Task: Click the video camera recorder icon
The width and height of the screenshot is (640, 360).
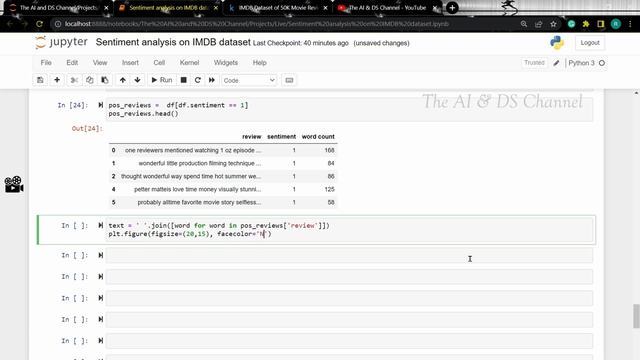Action: click(x=14, y=184)
